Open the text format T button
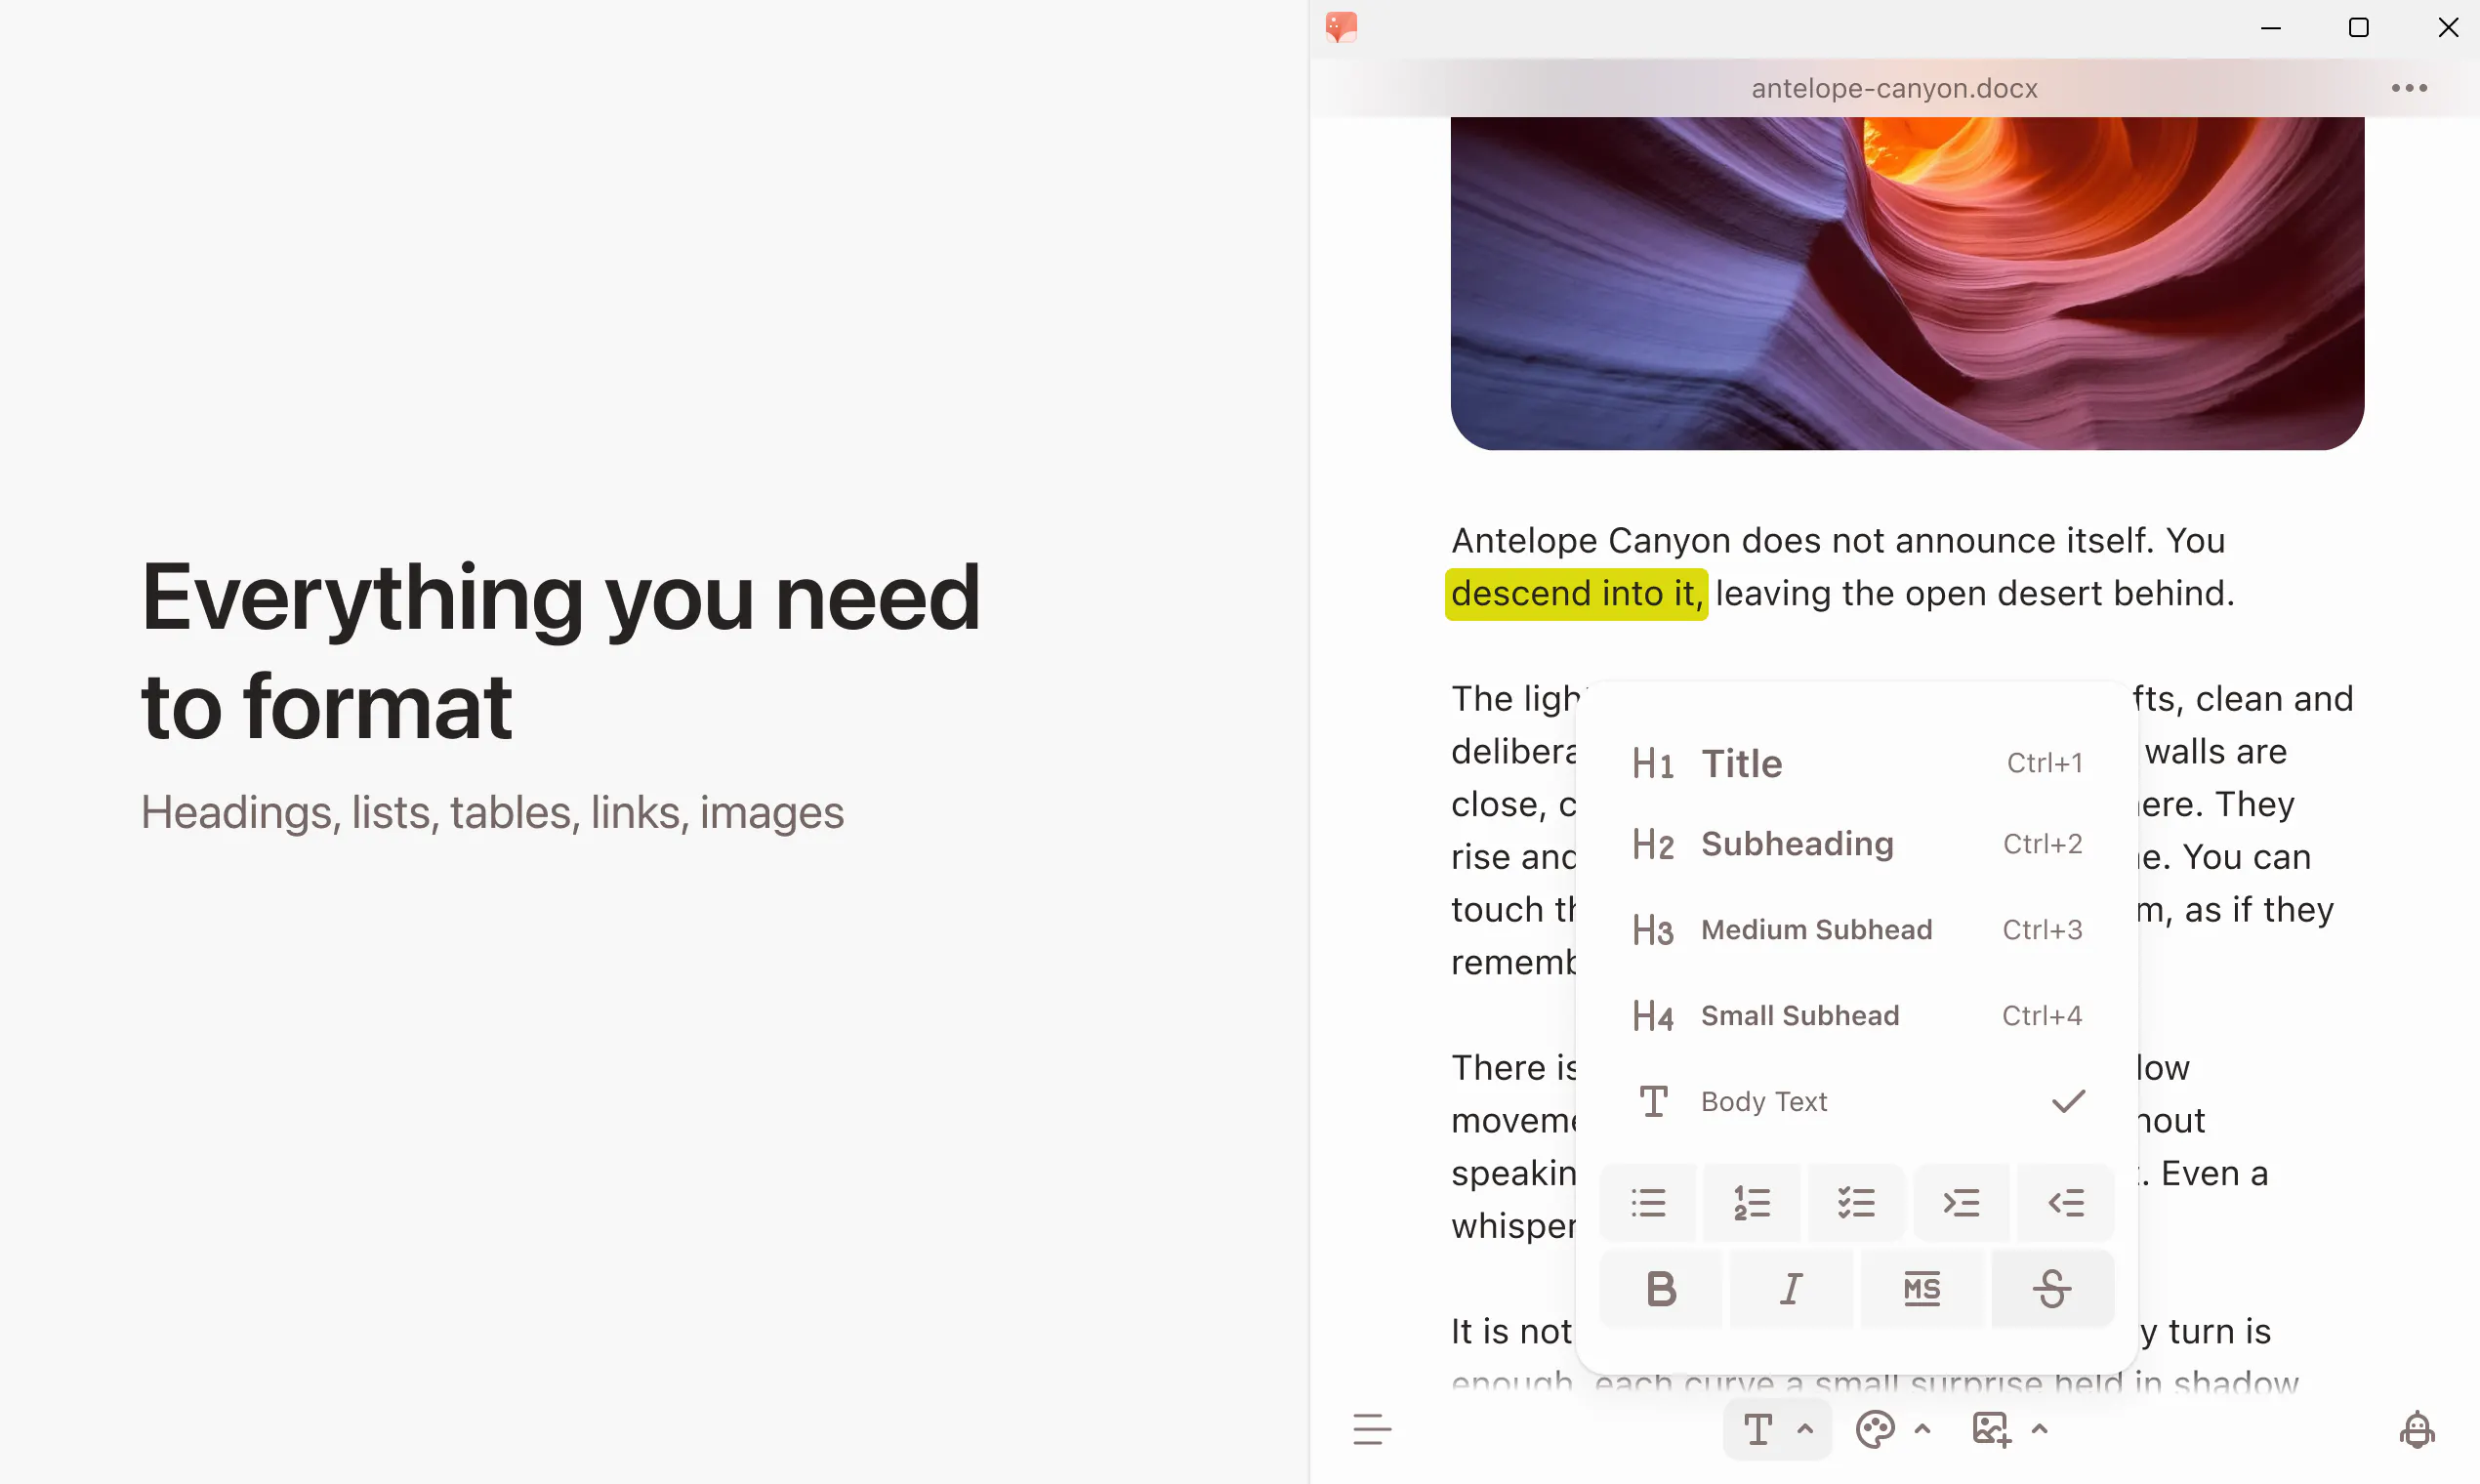The image size is (2480, 1484). [x=1758, y=1430]
